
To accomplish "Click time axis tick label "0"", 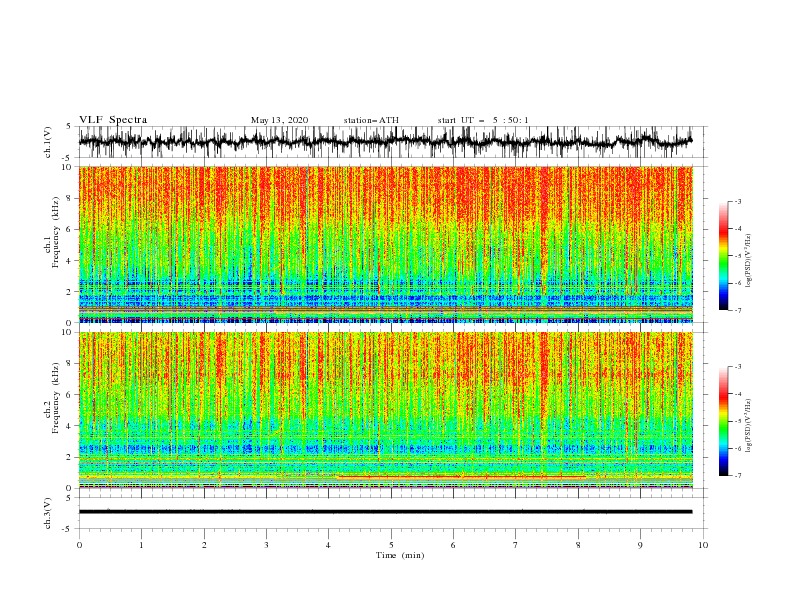I will tap(79, 545).
